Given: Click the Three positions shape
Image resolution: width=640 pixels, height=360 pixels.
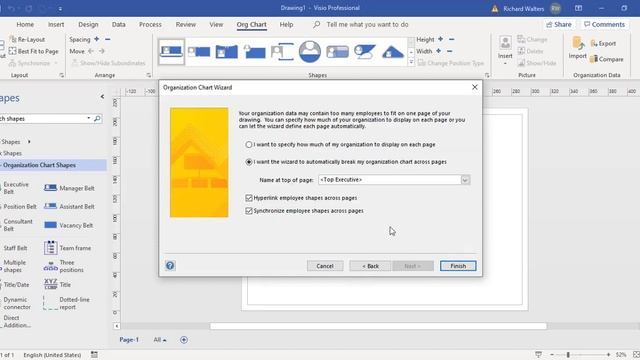Looking at the screenshot, I should coord(63,266).
